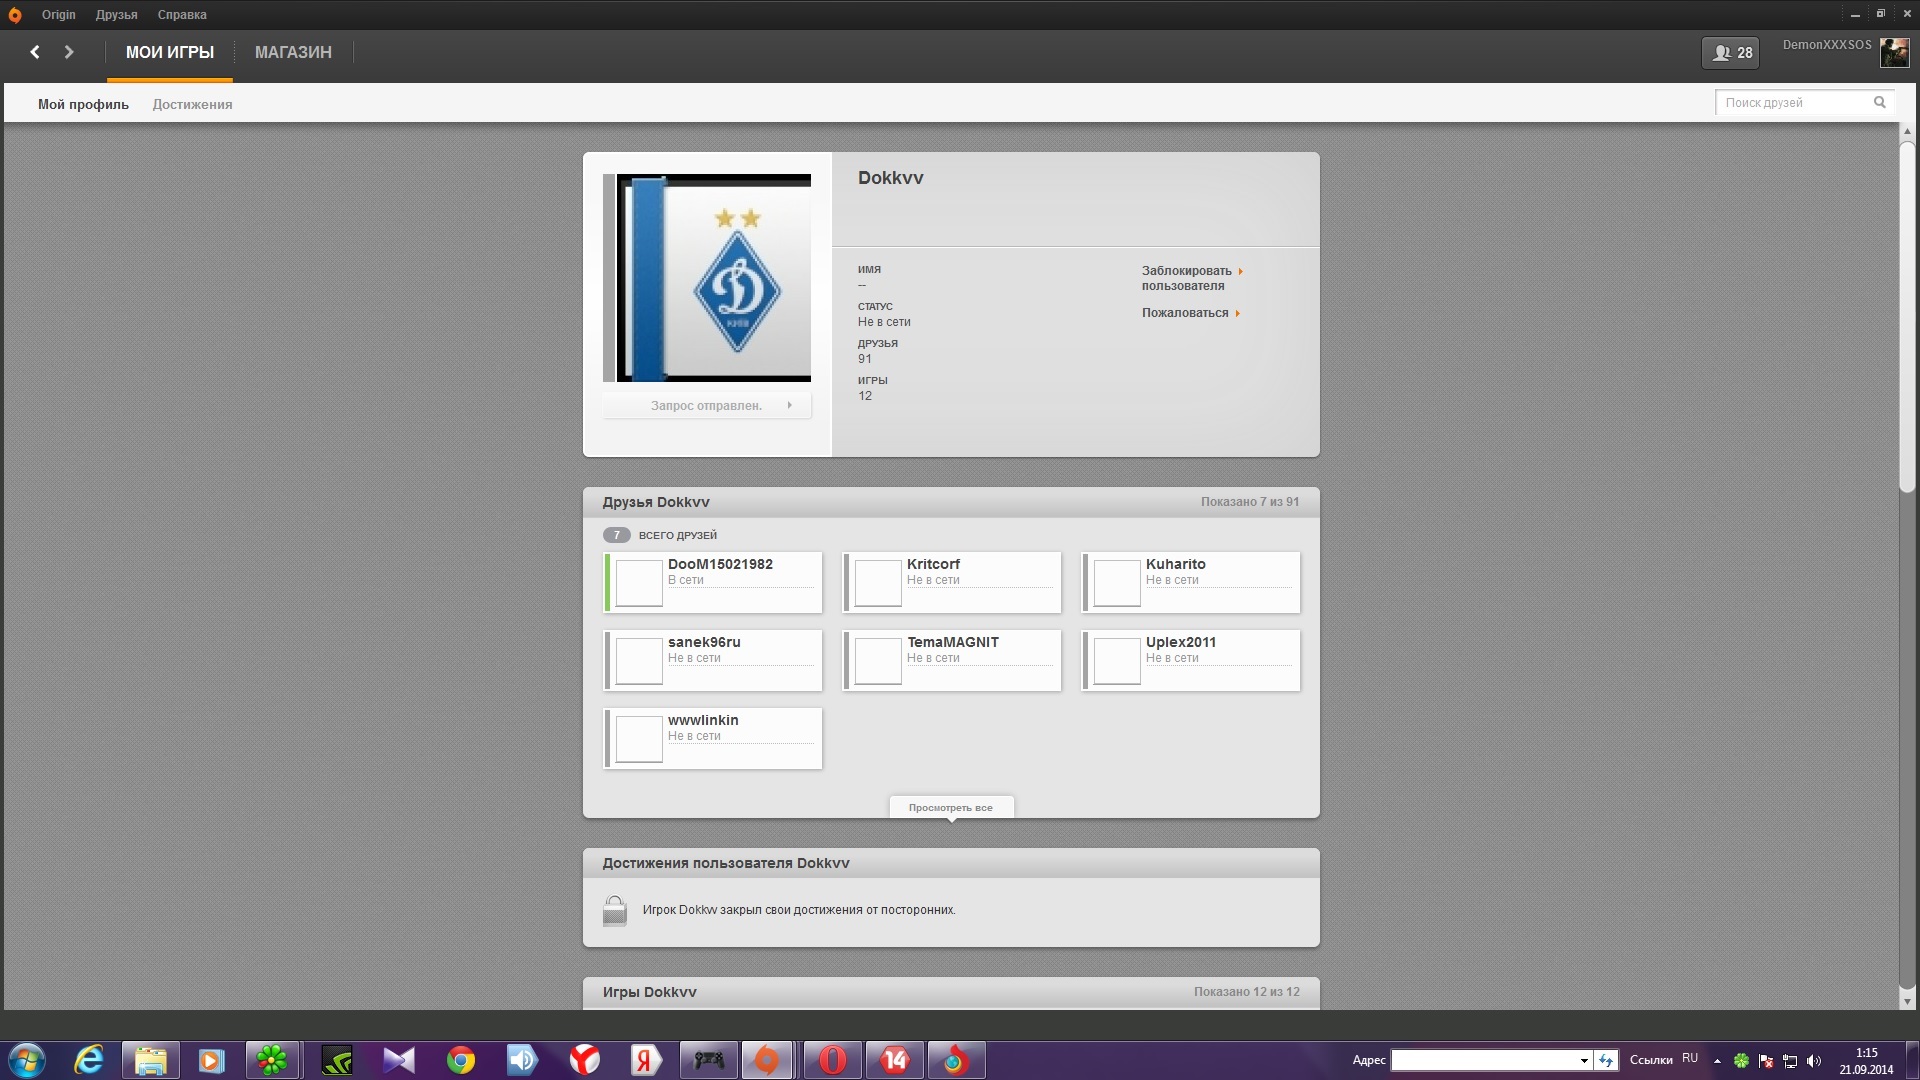Viewport: 1920px width, 1080px height.
Task: Open Kritcorf profile name
Action: (933, 564)
